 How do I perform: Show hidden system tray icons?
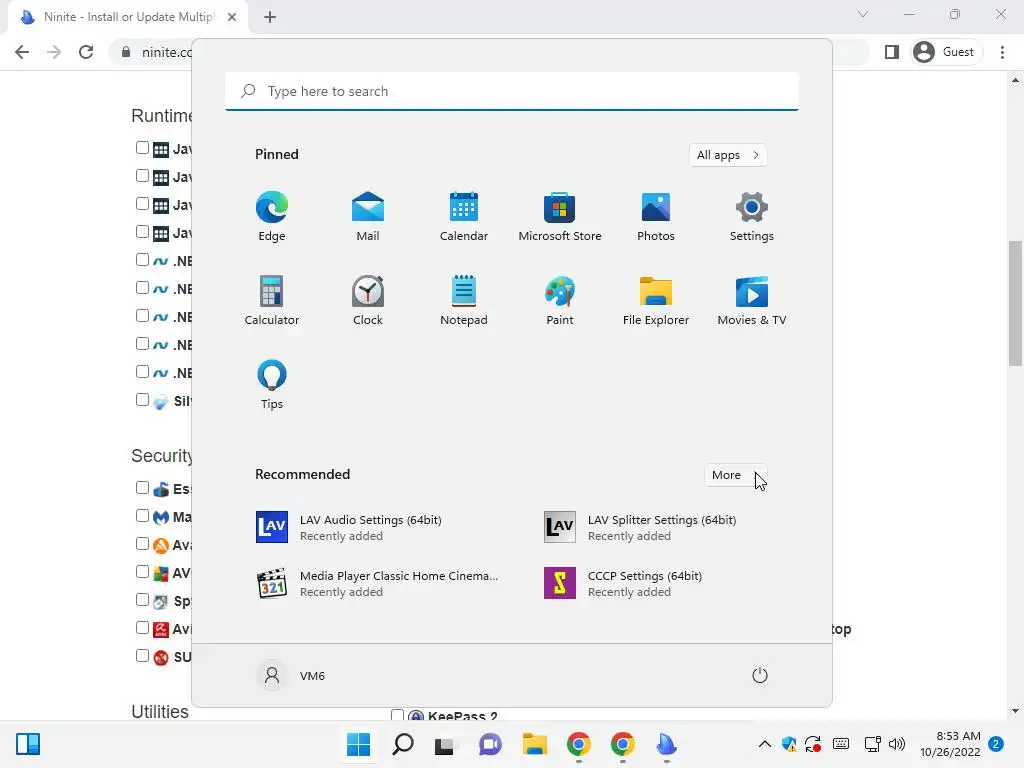pyautogui.click(x=764, y=744)
